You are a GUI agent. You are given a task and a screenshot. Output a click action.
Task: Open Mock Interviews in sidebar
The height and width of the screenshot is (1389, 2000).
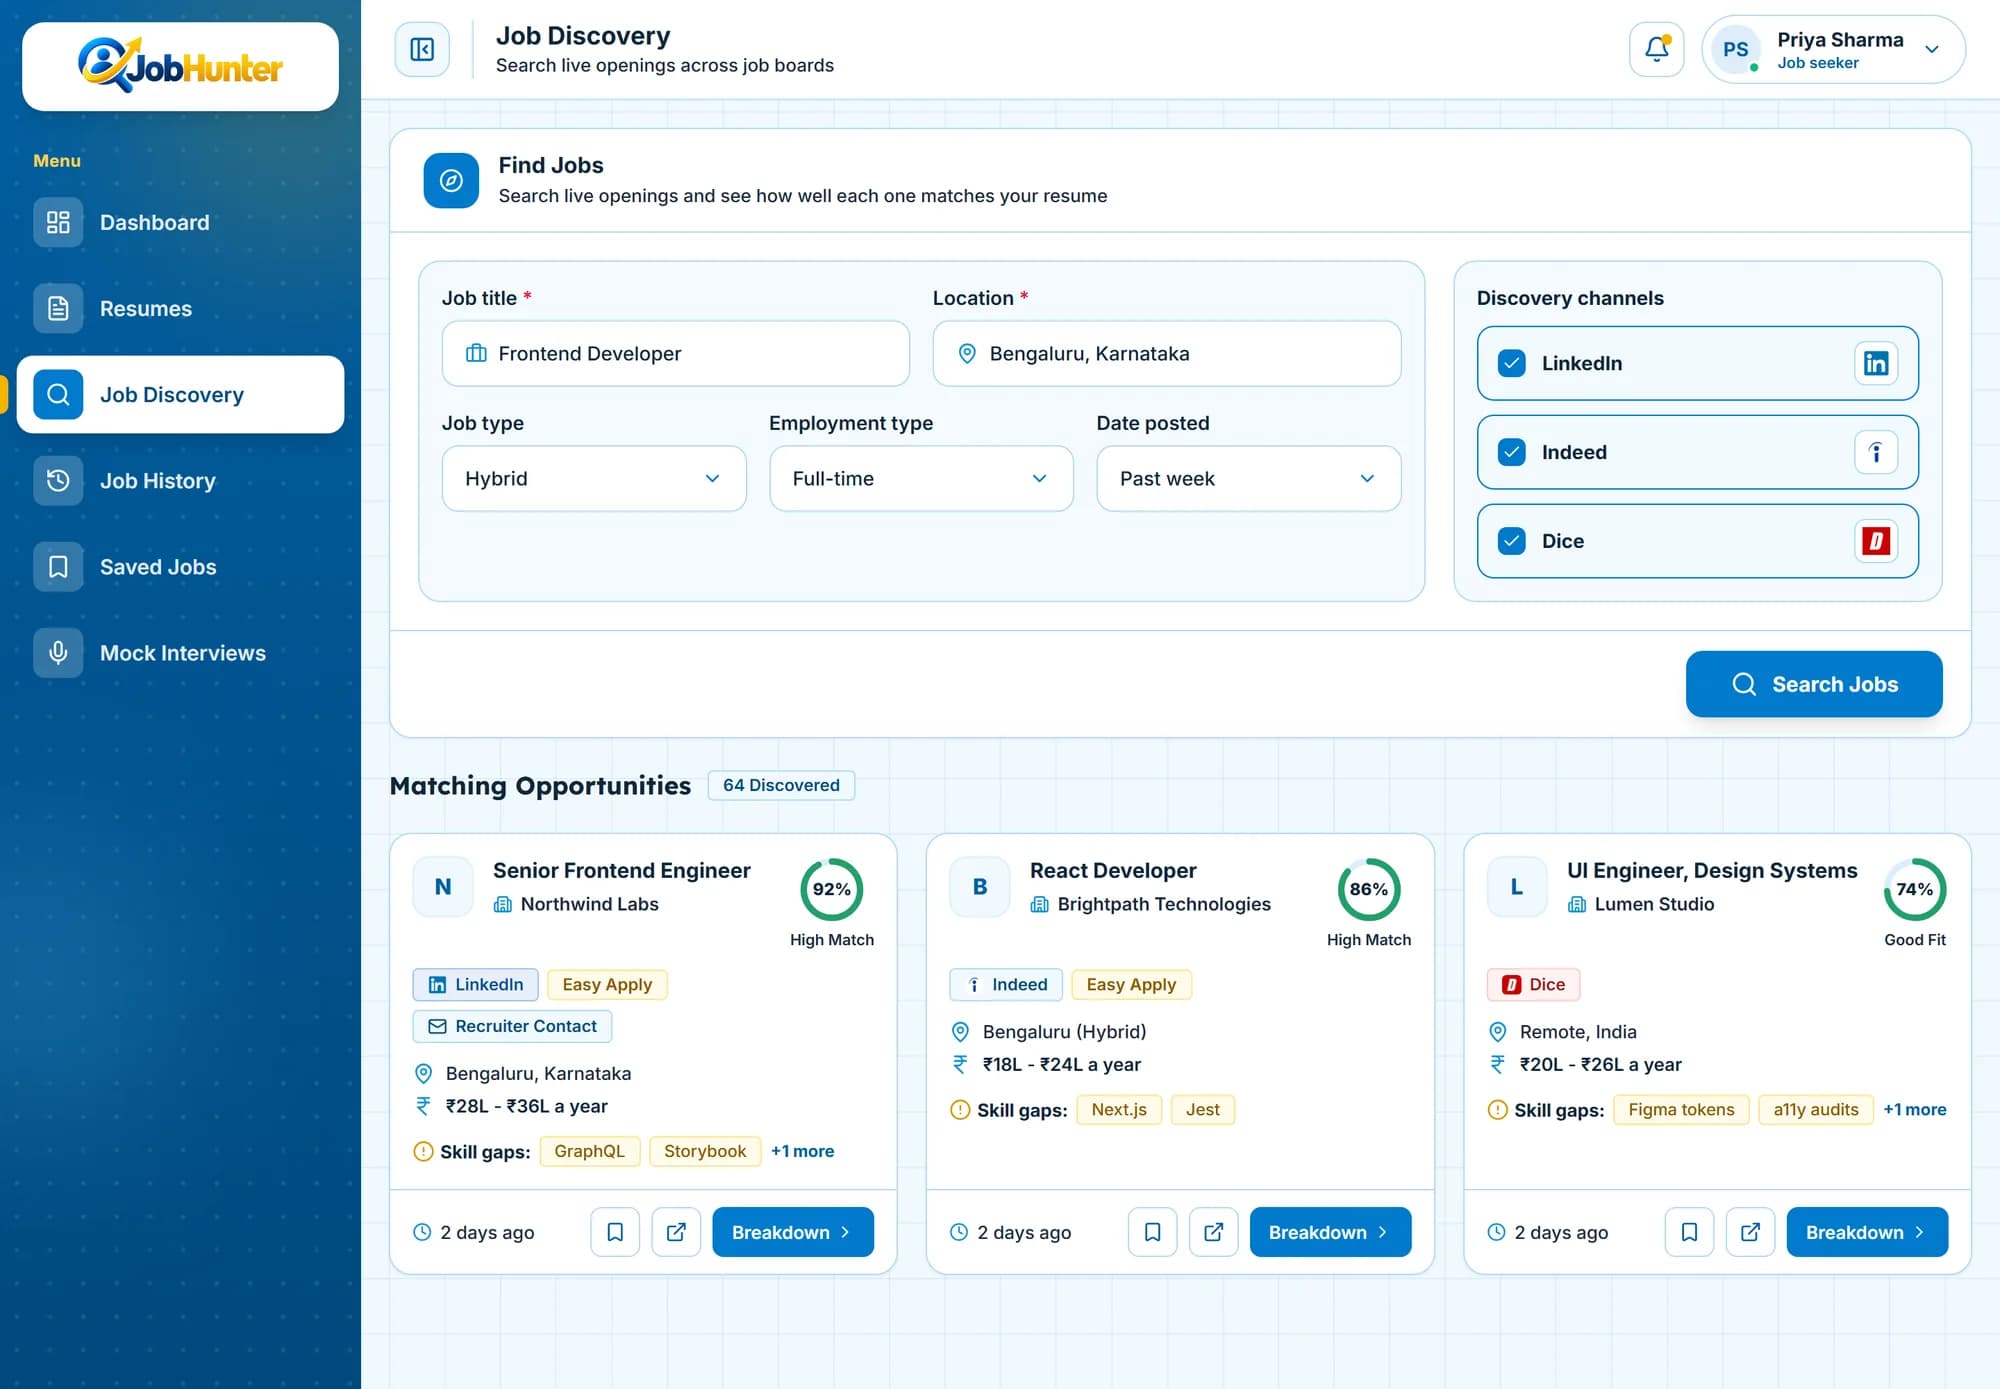180,652
